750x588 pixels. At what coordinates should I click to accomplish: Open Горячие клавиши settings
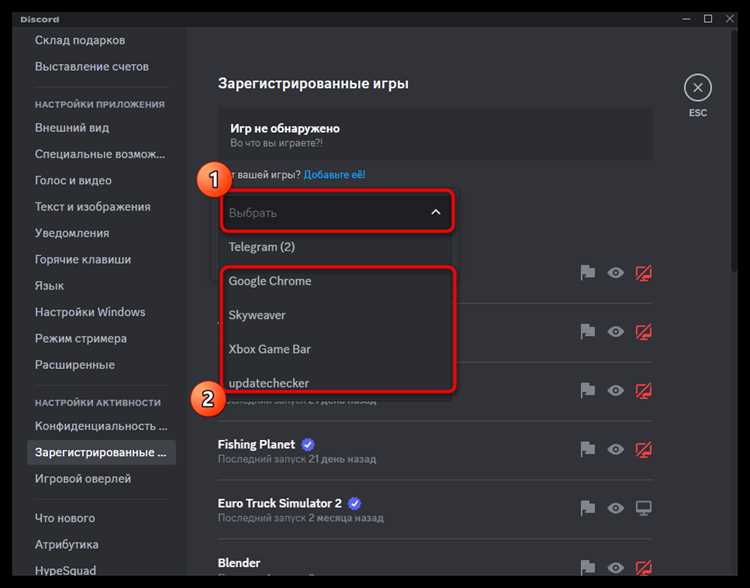pyautogui.click(x=83, y=259)
